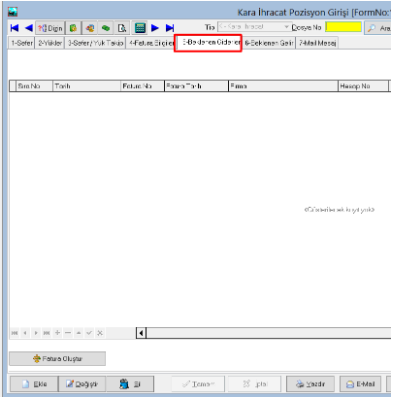
Task: Click the document preview magnifier icon
Action: tap(122, 28)
